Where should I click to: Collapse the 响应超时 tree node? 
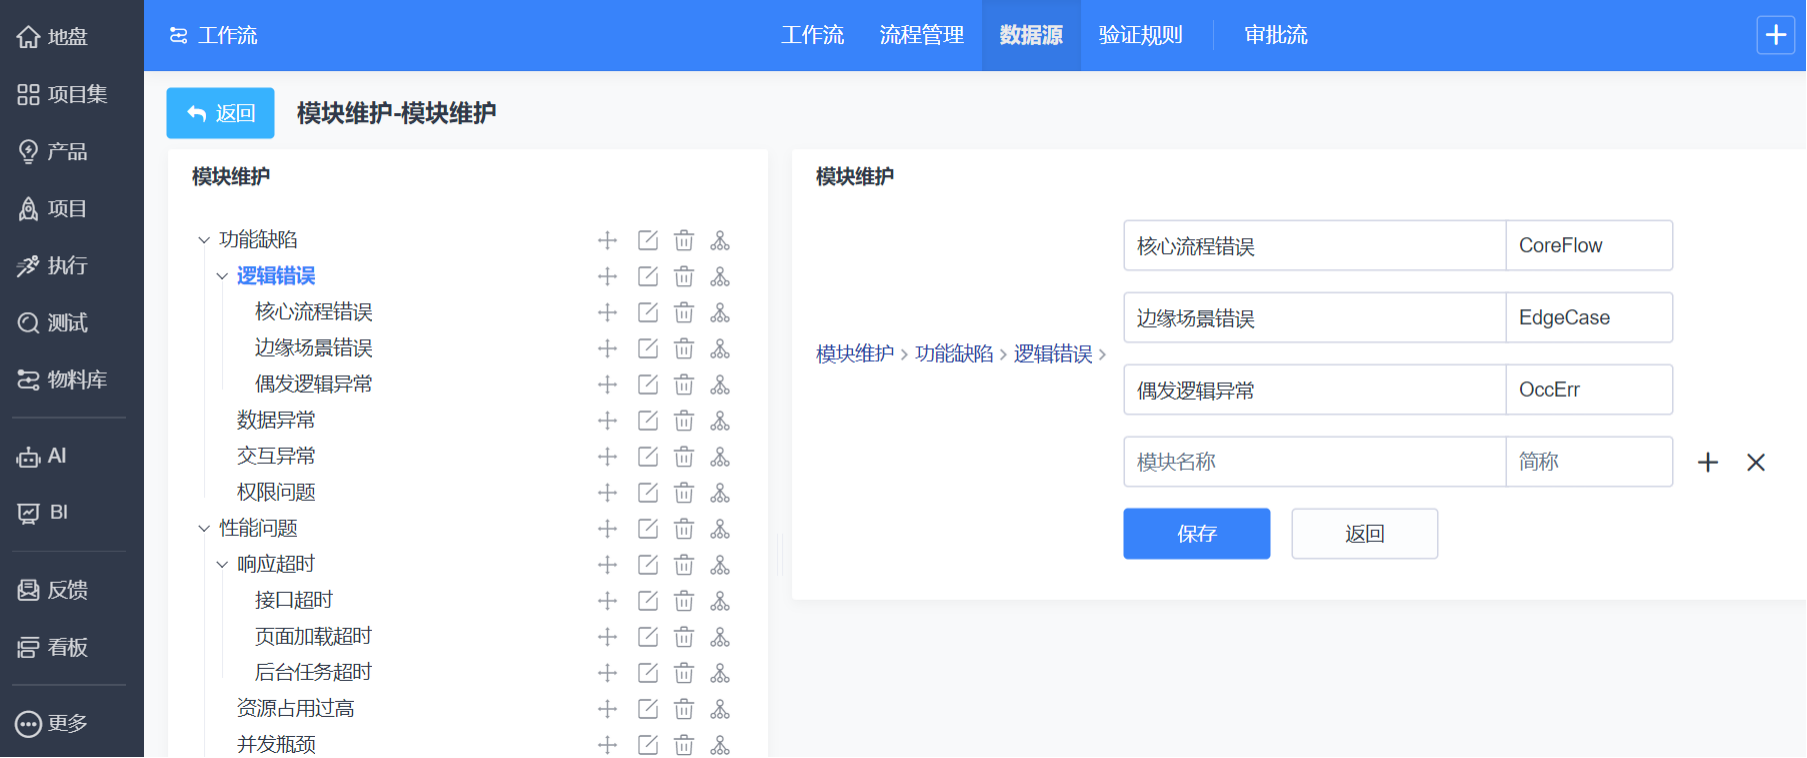coord(222,565)
